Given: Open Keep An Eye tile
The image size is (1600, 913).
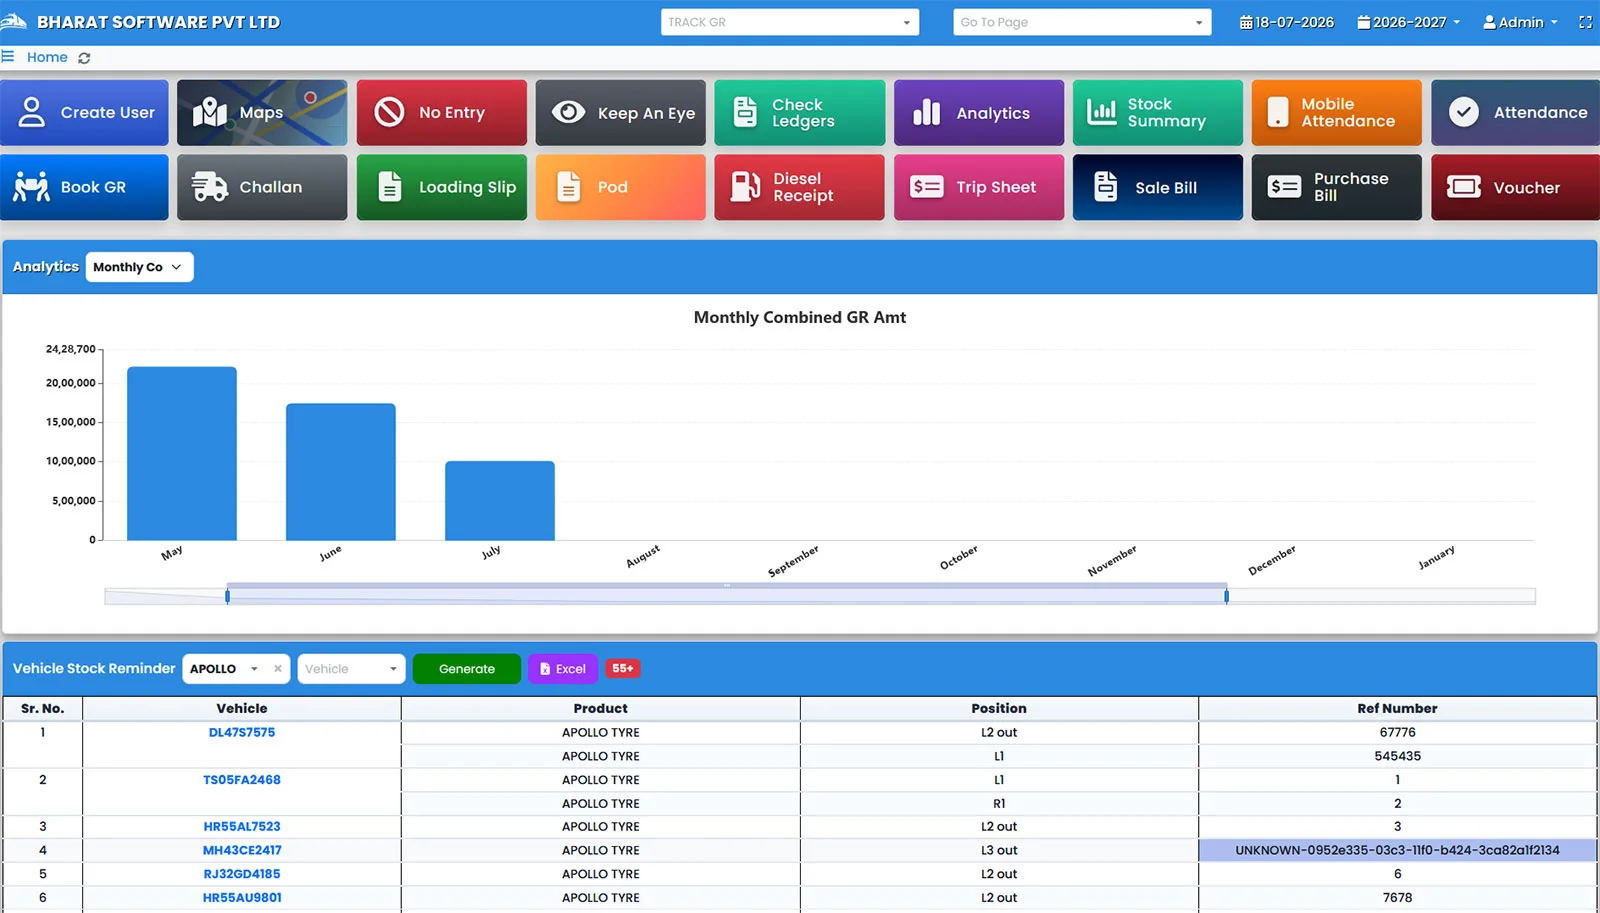Looking at the screenshot, I should (620, 113).
